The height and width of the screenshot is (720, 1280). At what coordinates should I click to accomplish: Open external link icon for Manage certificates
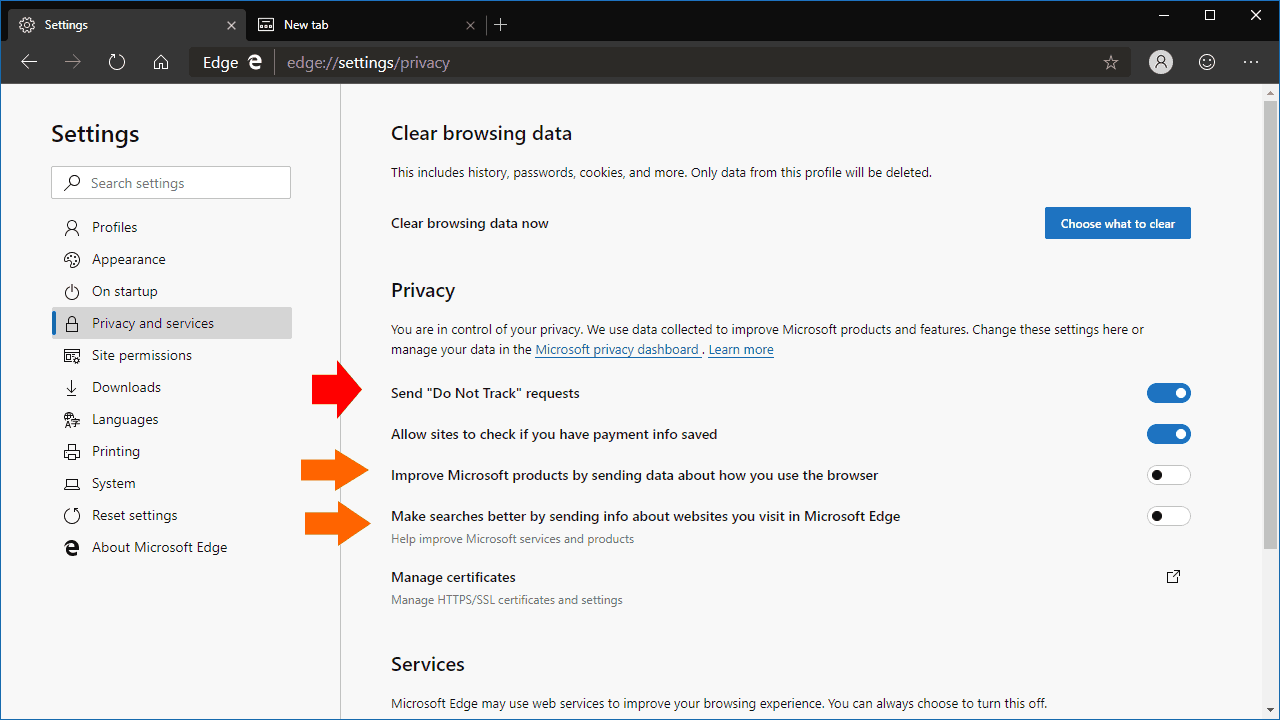point(1174,577)
